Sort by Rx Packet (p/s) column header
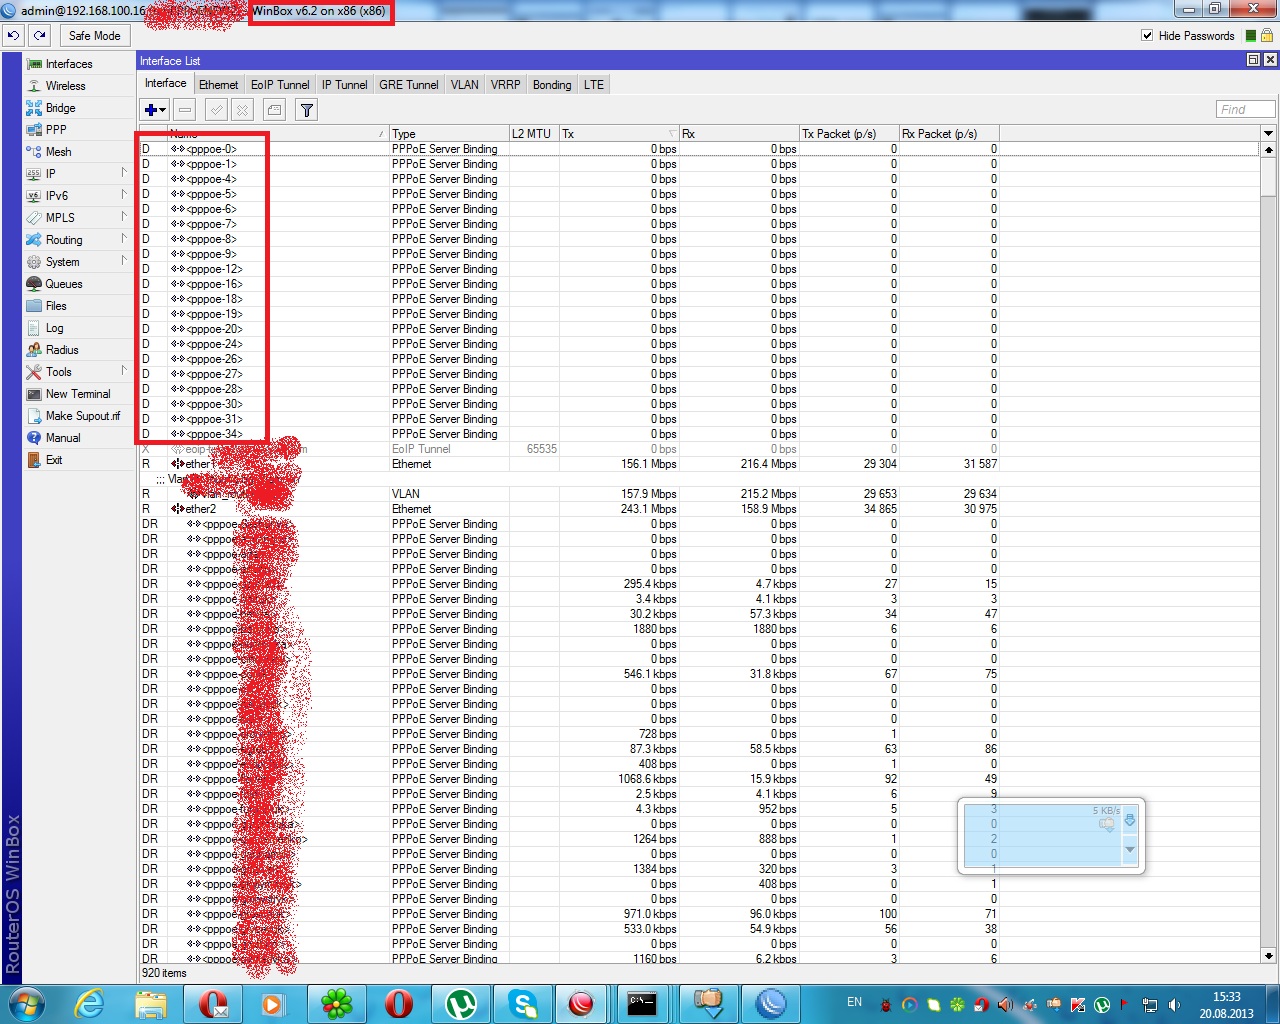The image size is (1280, 1024). coord(949,133)
